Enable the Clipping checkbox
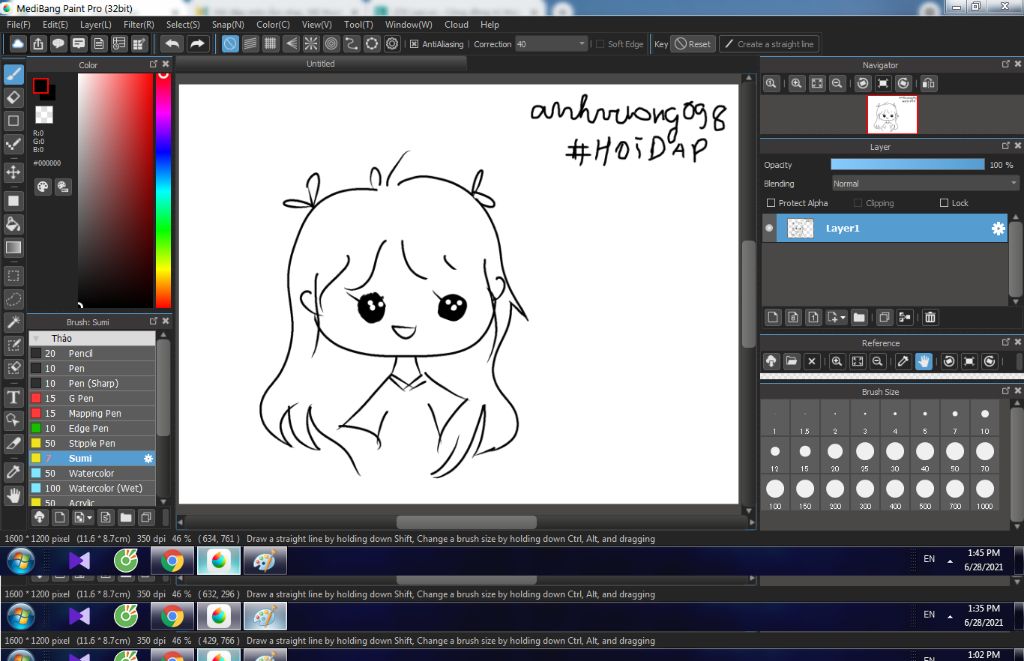This screenshot has width=1024, height=661. [858, 203]
